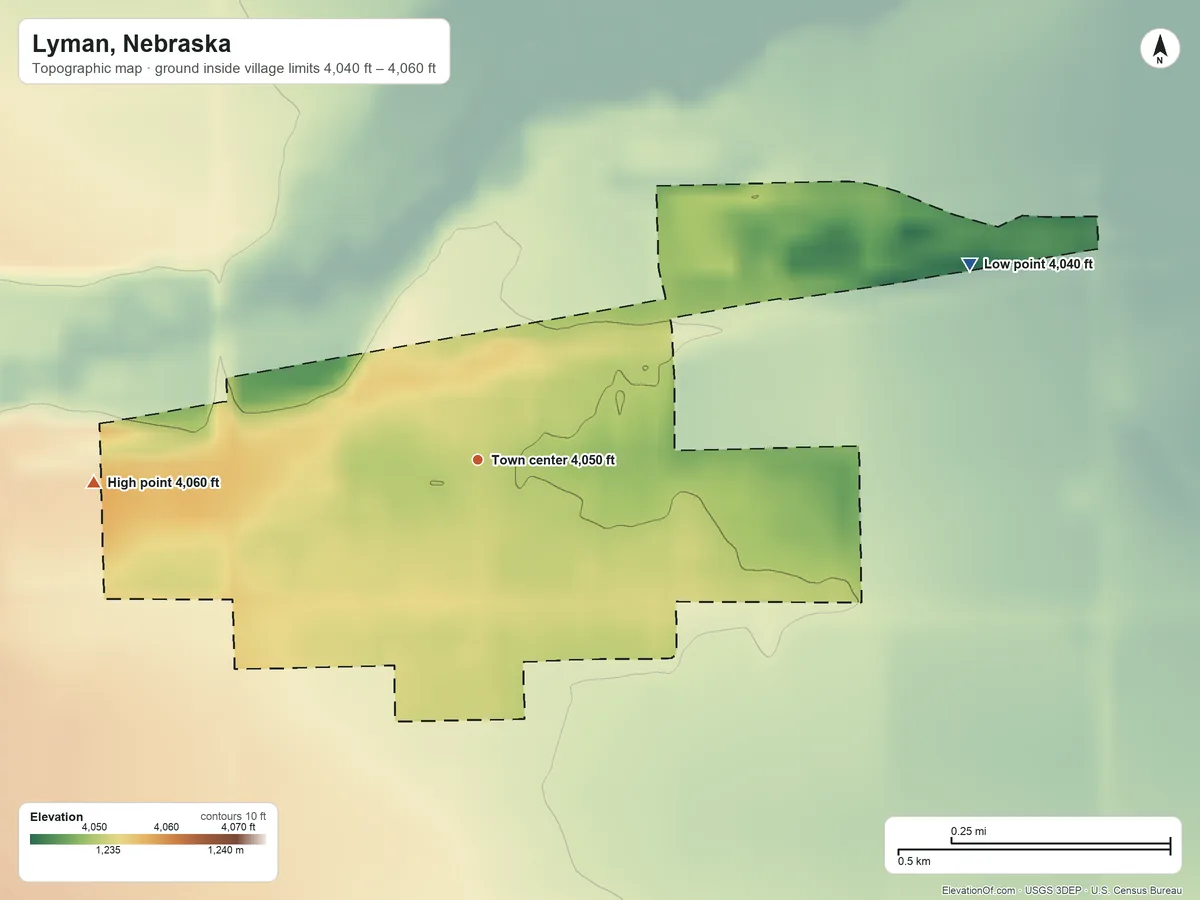Image resolution: width=1200 pixels, height=900 pixels.
Task: Click the 4,070 ft legend tick label
Action: tap(238, 827)
